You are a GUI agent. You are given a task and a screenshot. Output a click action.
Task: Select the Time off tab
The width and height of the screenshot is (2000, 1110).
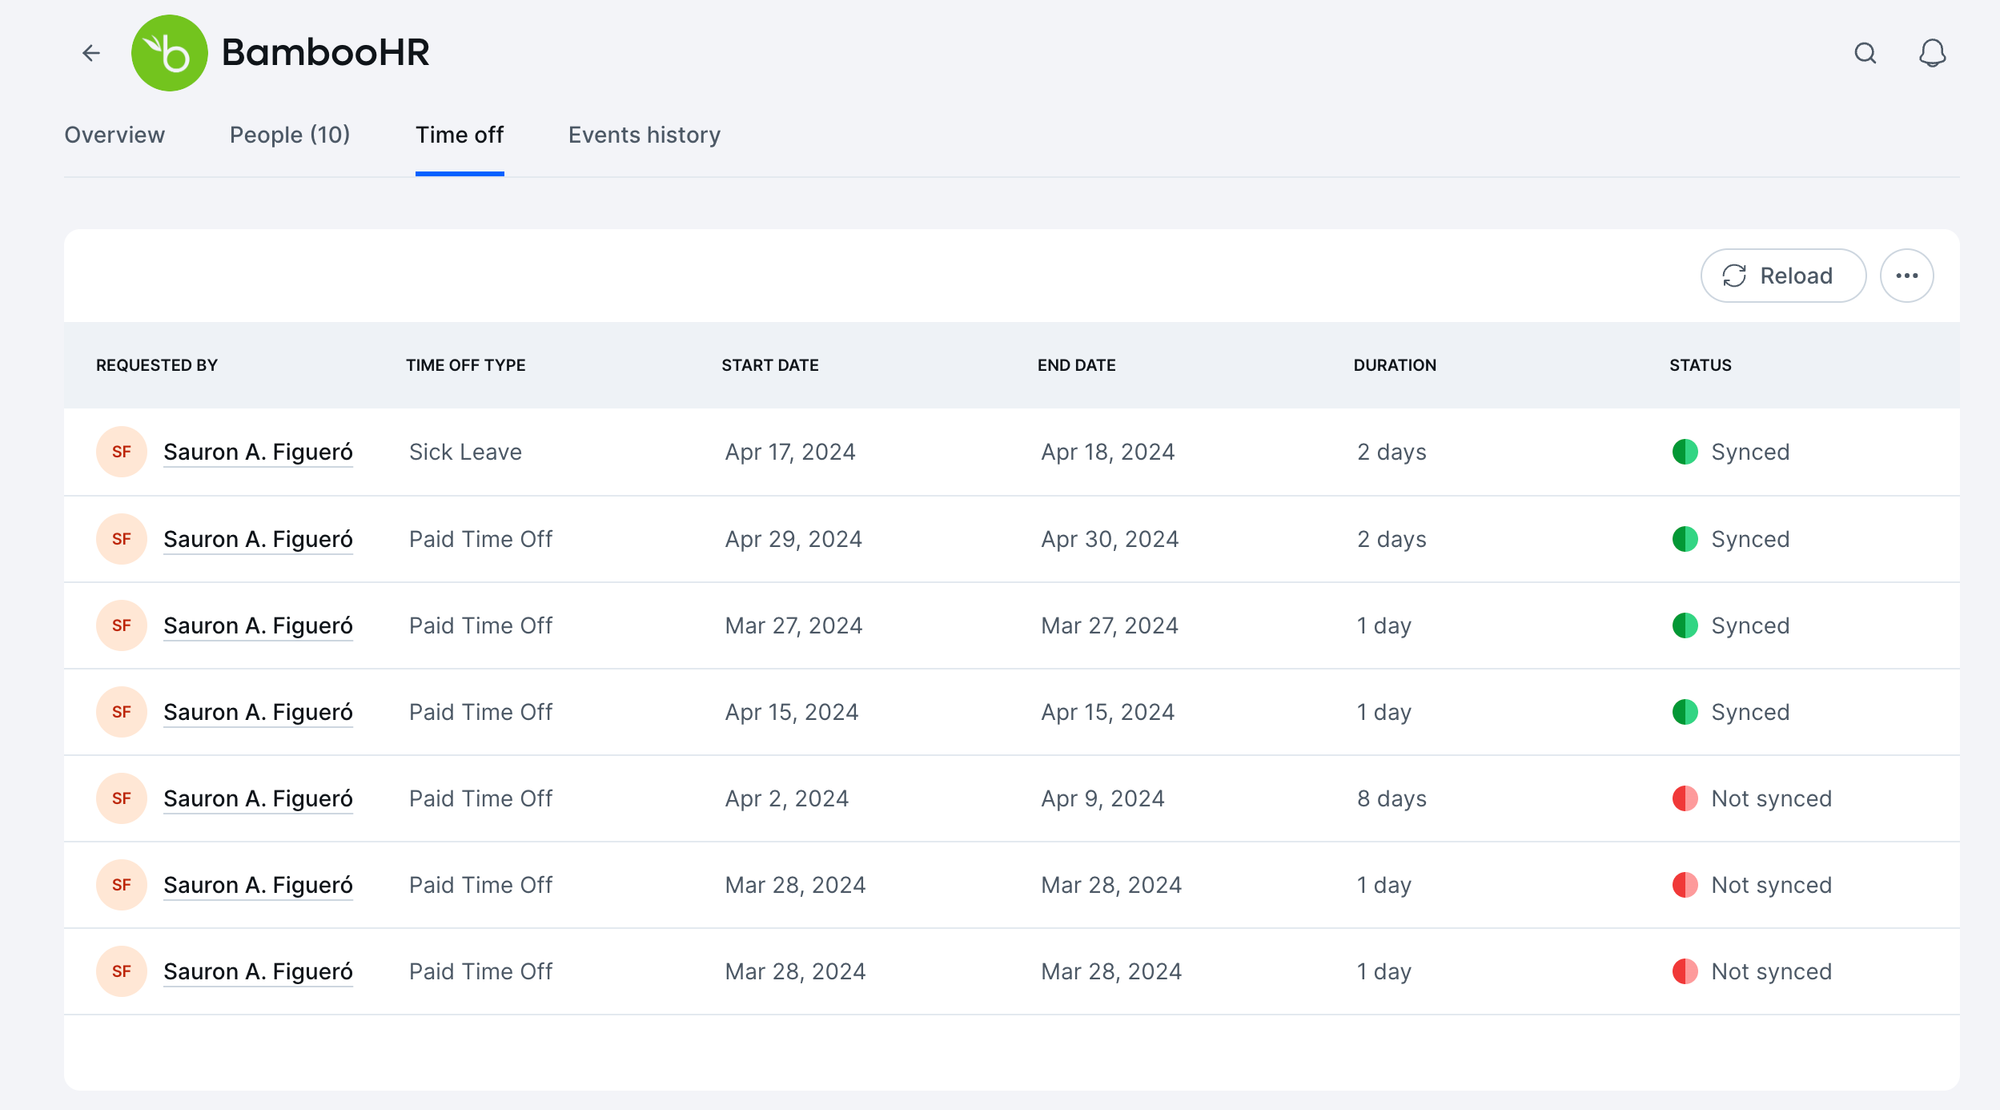pyautogui.click(x=460, y=135)
